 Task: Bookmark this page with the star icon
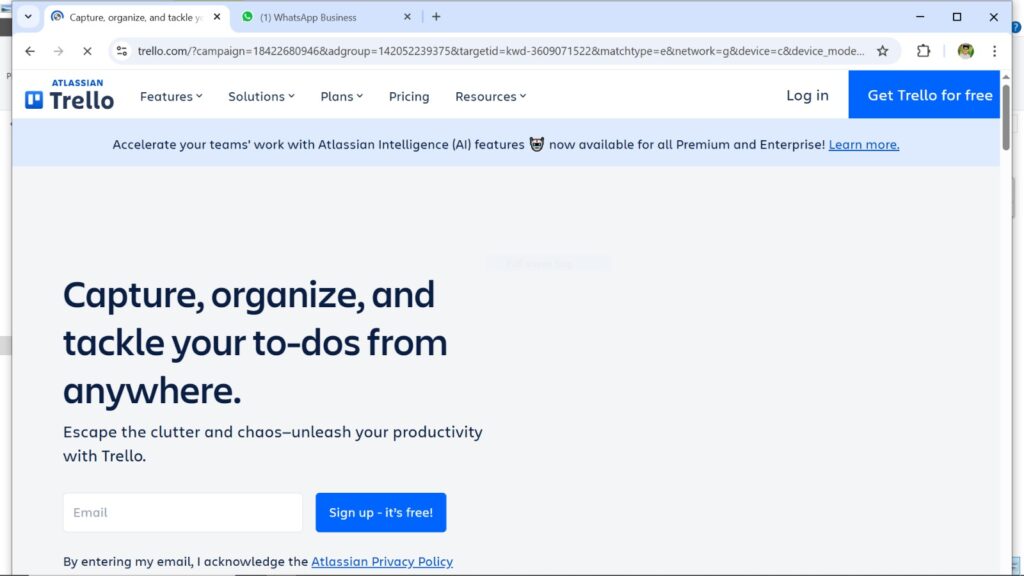(882, 51)
